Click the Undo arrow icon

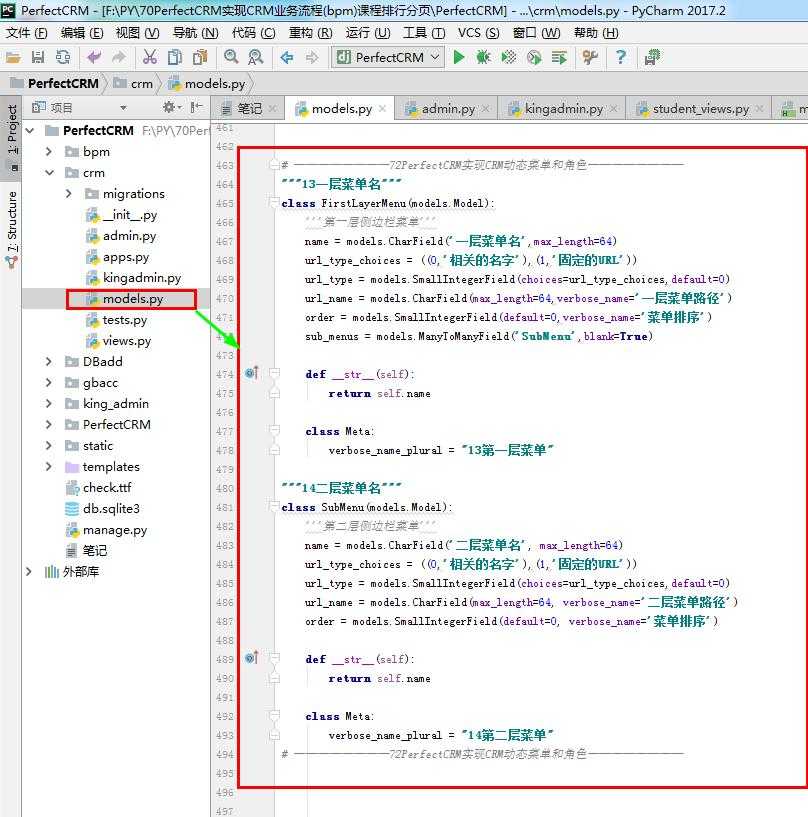(94, 57)
